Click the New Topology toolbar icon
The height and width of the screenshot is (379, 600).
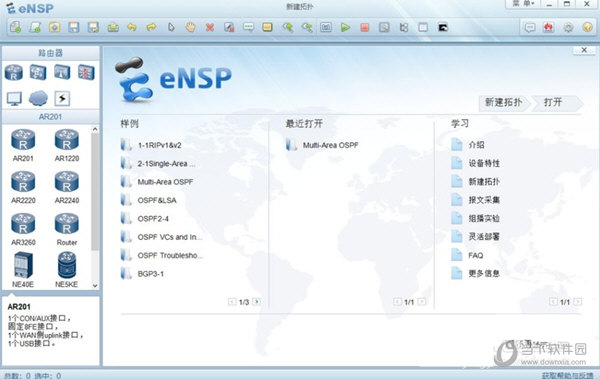coord(15,27)
